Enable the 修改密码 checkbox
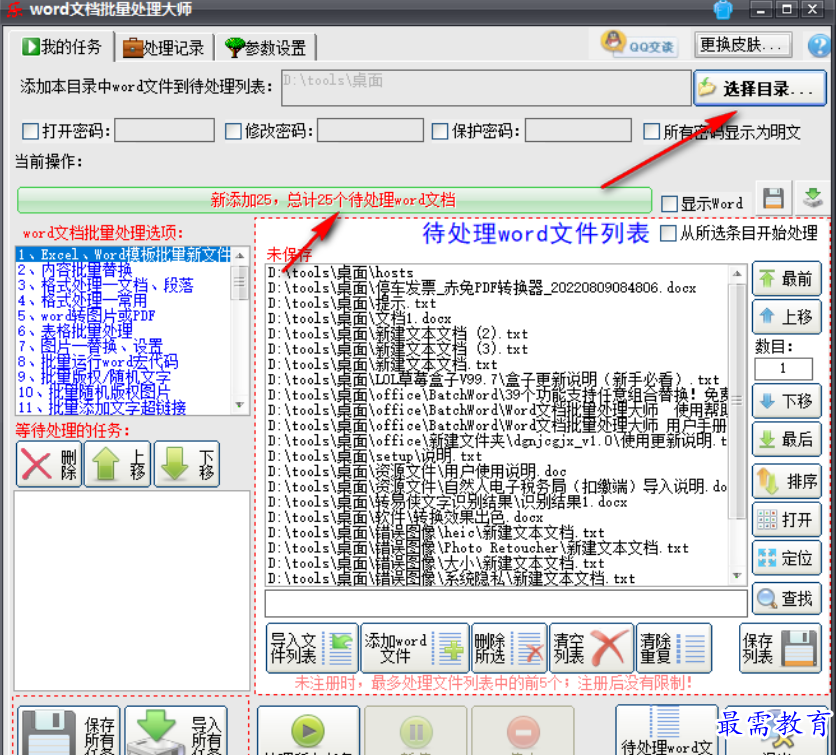Image resolution: width=839 pixels, height=755 pixels. [x=233, y=131]
